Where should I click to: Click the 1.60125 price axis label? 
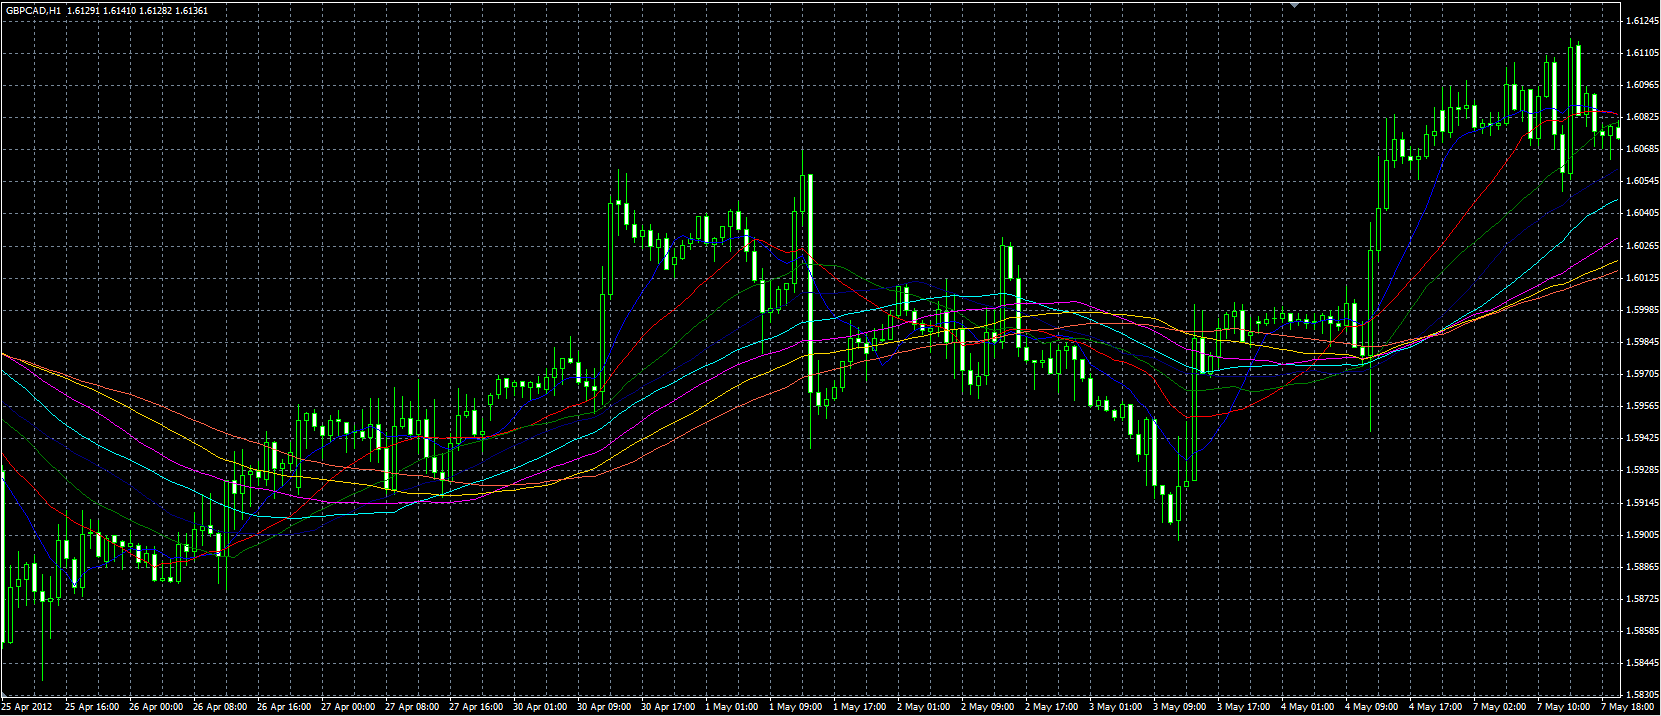(x=1642, y=278)
